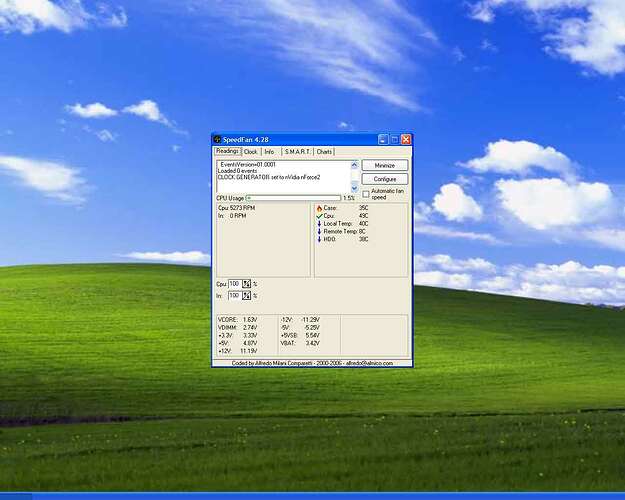
Task: Enable the Automatic fan speed checkbox
Action: pyautogui.click(x=366, y=194)
